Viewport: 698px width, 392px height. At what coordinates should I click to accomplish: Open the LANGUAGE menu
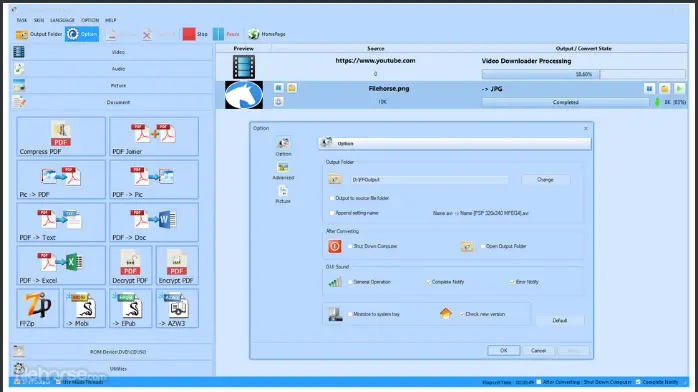point(62,20)
